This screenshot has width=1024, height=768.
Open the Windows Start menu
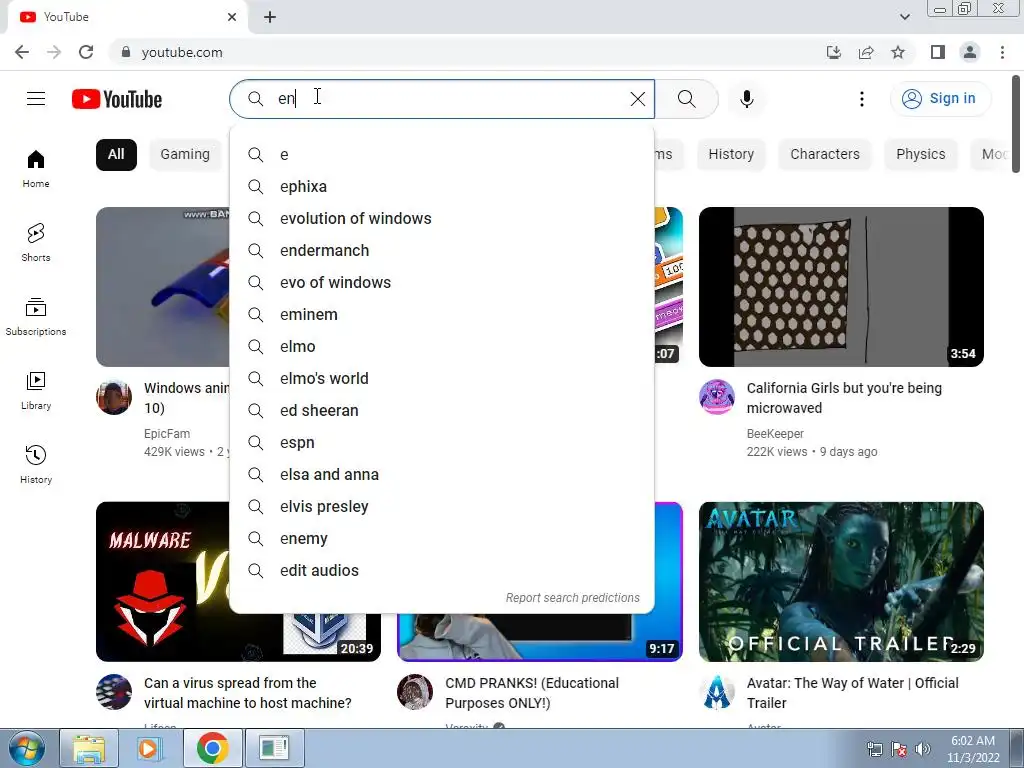coord(27,748)
